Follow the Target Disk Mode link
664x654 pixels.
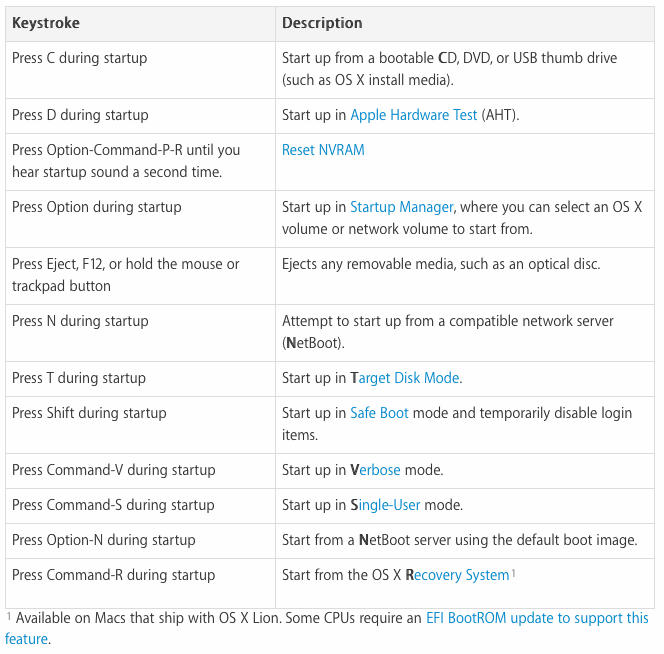tap(404, 378)
